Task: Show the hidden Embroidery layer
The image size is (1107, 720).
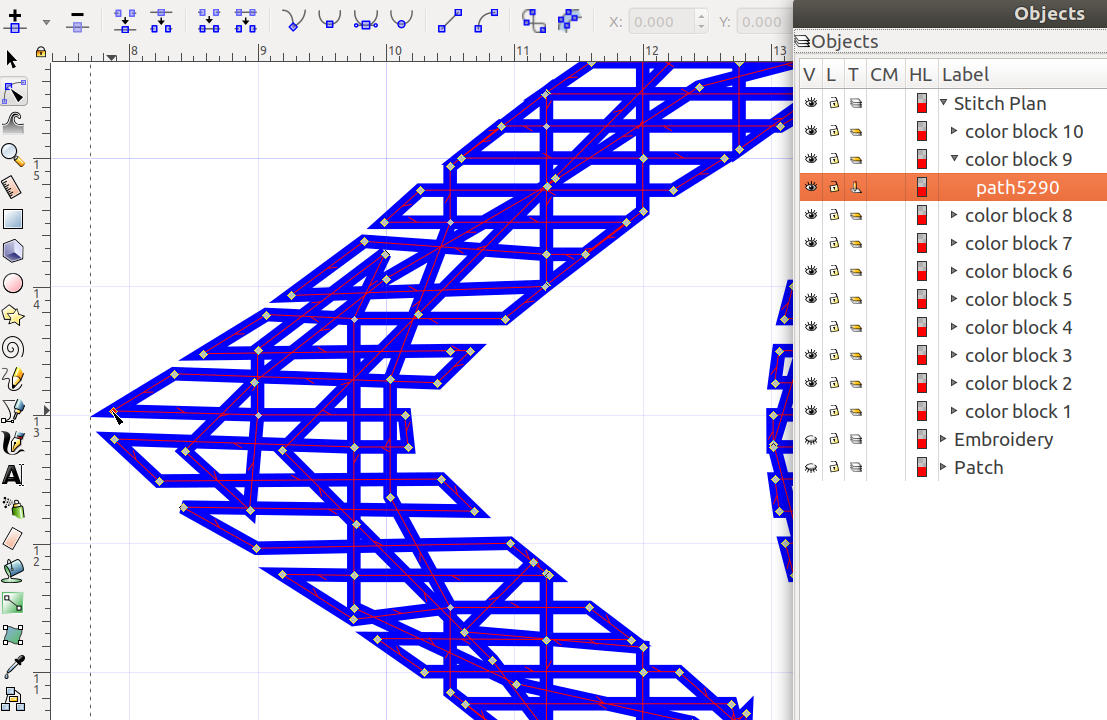Action: (x=810, y=439)
